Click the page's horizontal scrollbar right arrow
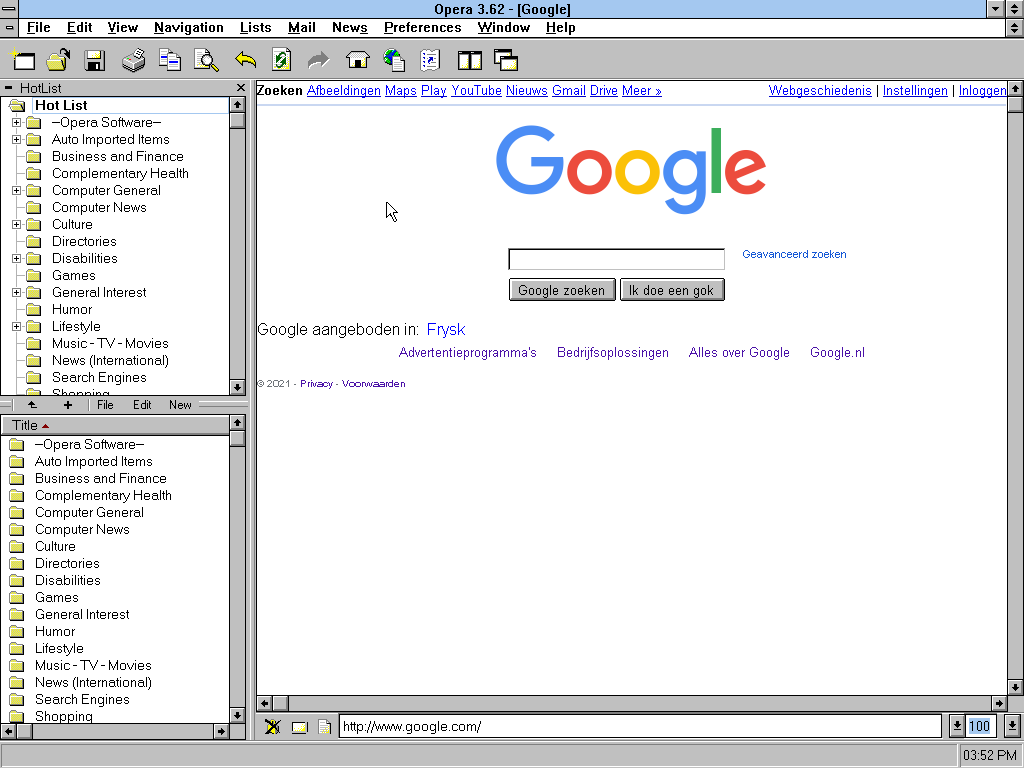 pyautogui.click(x=999, y=703)
